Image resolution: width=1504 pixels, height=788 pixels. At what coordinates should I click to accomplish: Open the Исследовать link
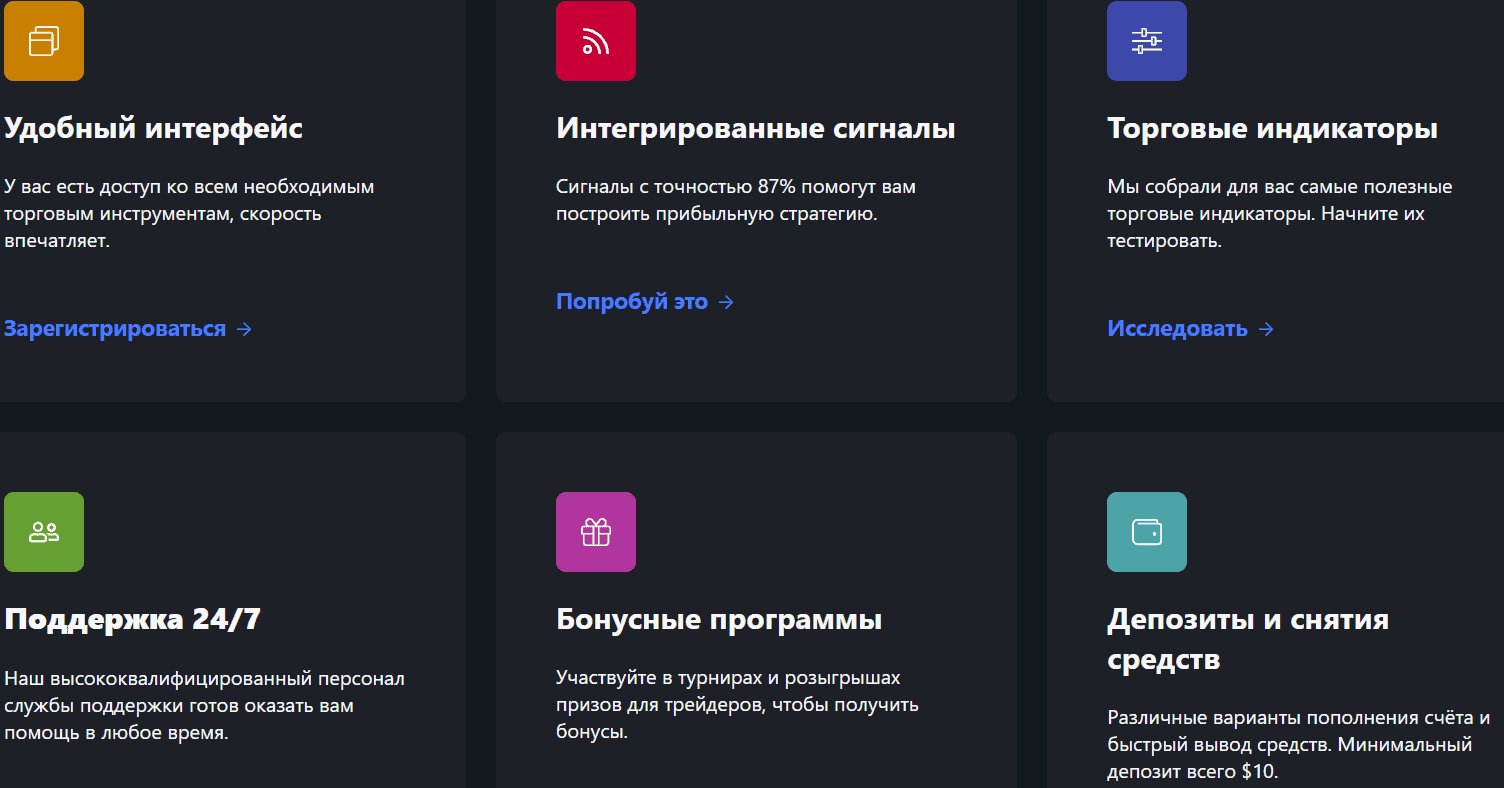click(x=1177, y=329)
